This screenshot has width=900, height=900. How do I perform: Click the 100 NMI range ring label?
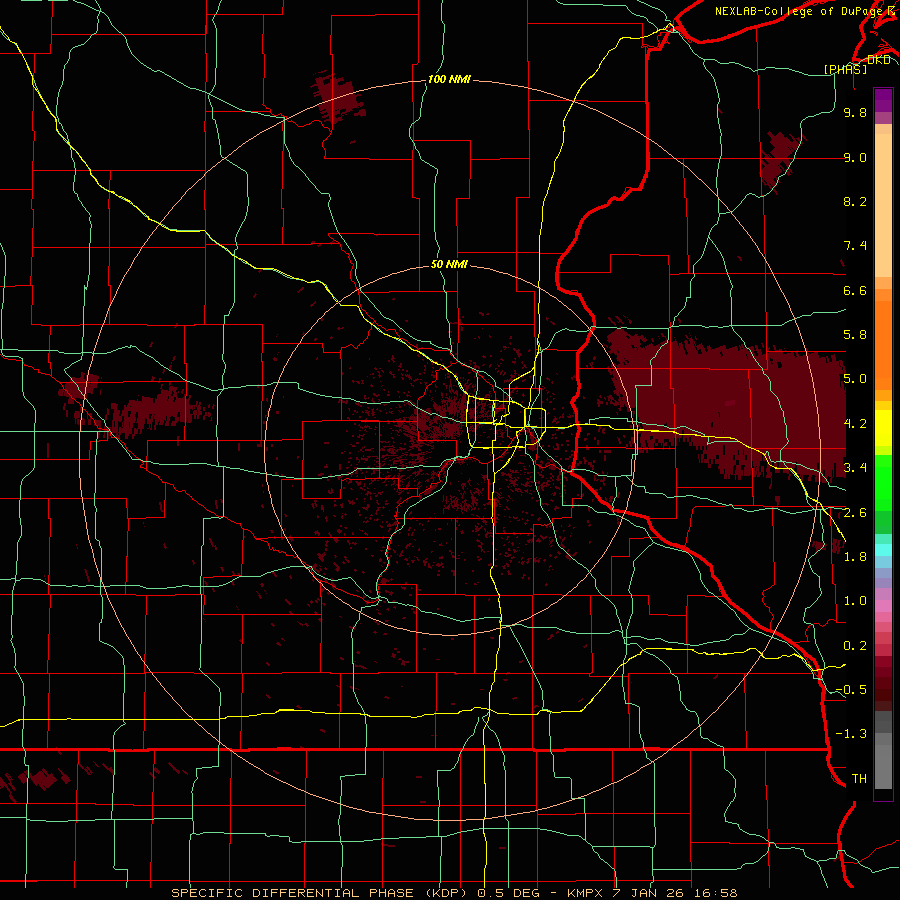pyautogui.click(x=449, y=79)
